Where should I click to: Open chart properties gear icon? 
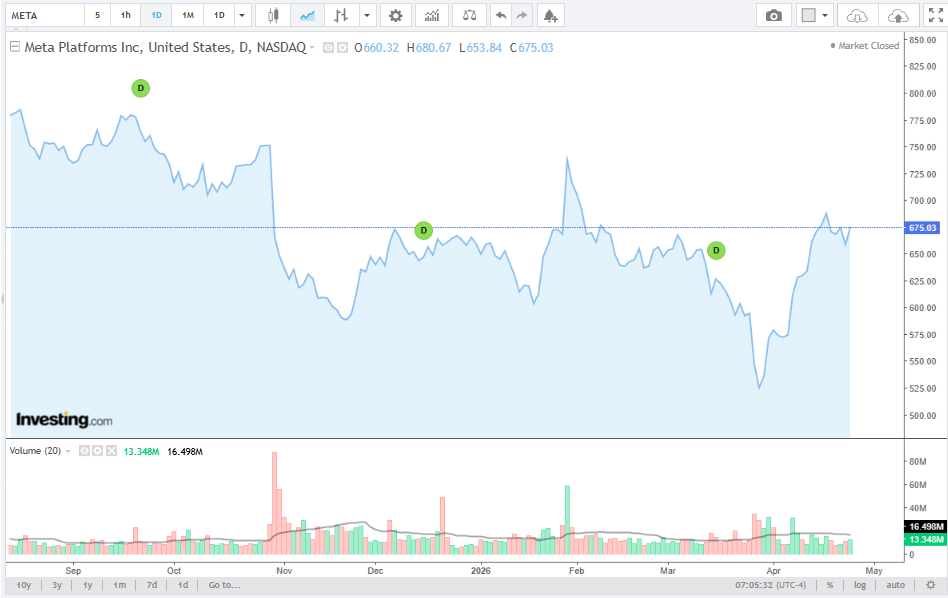click(x=397, y=15)
